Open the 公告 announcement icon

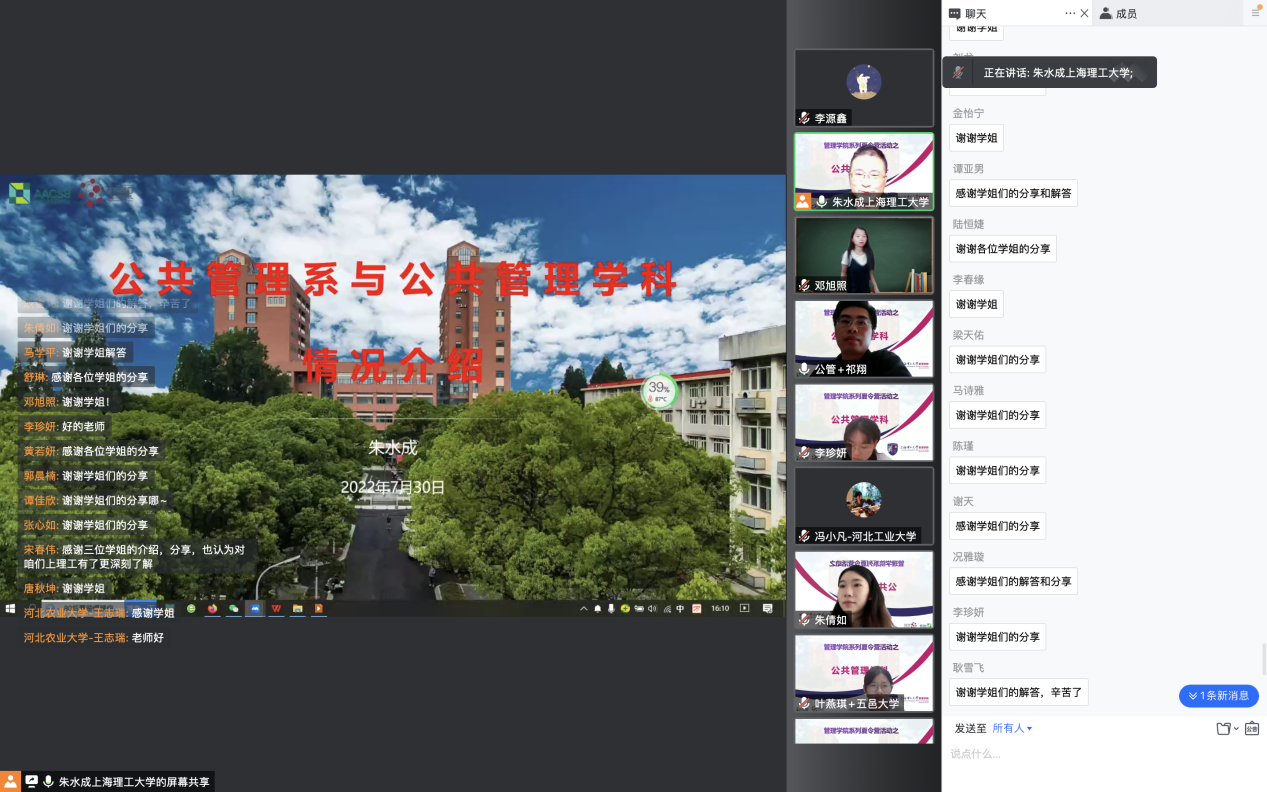[x=1252, y=729]
